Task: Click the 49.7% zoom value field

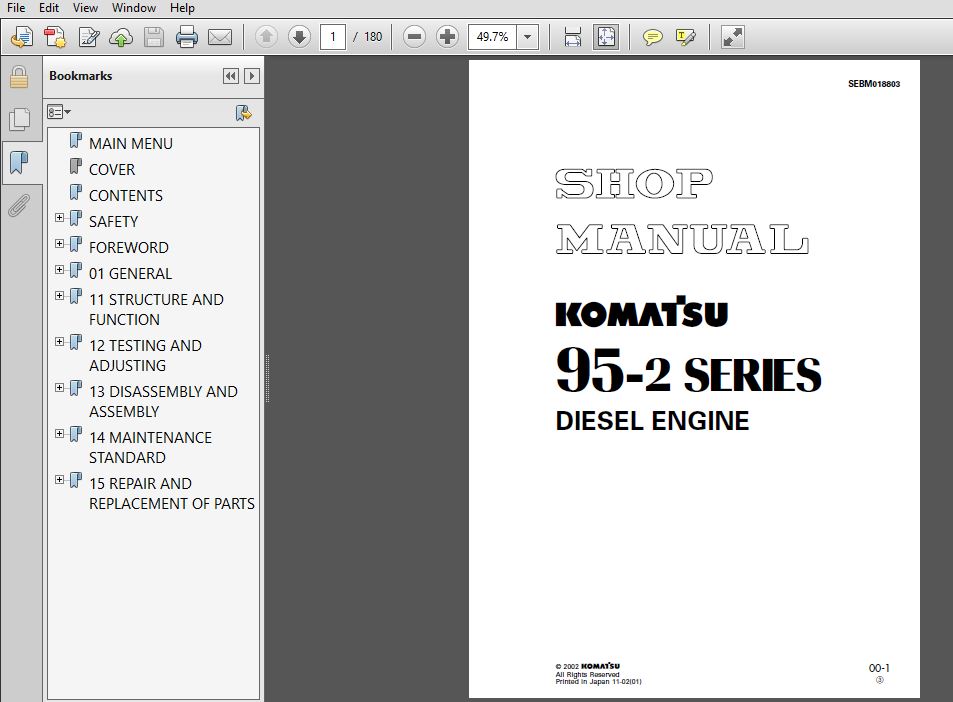Action: pyautogui.click(x=492, y=37)
